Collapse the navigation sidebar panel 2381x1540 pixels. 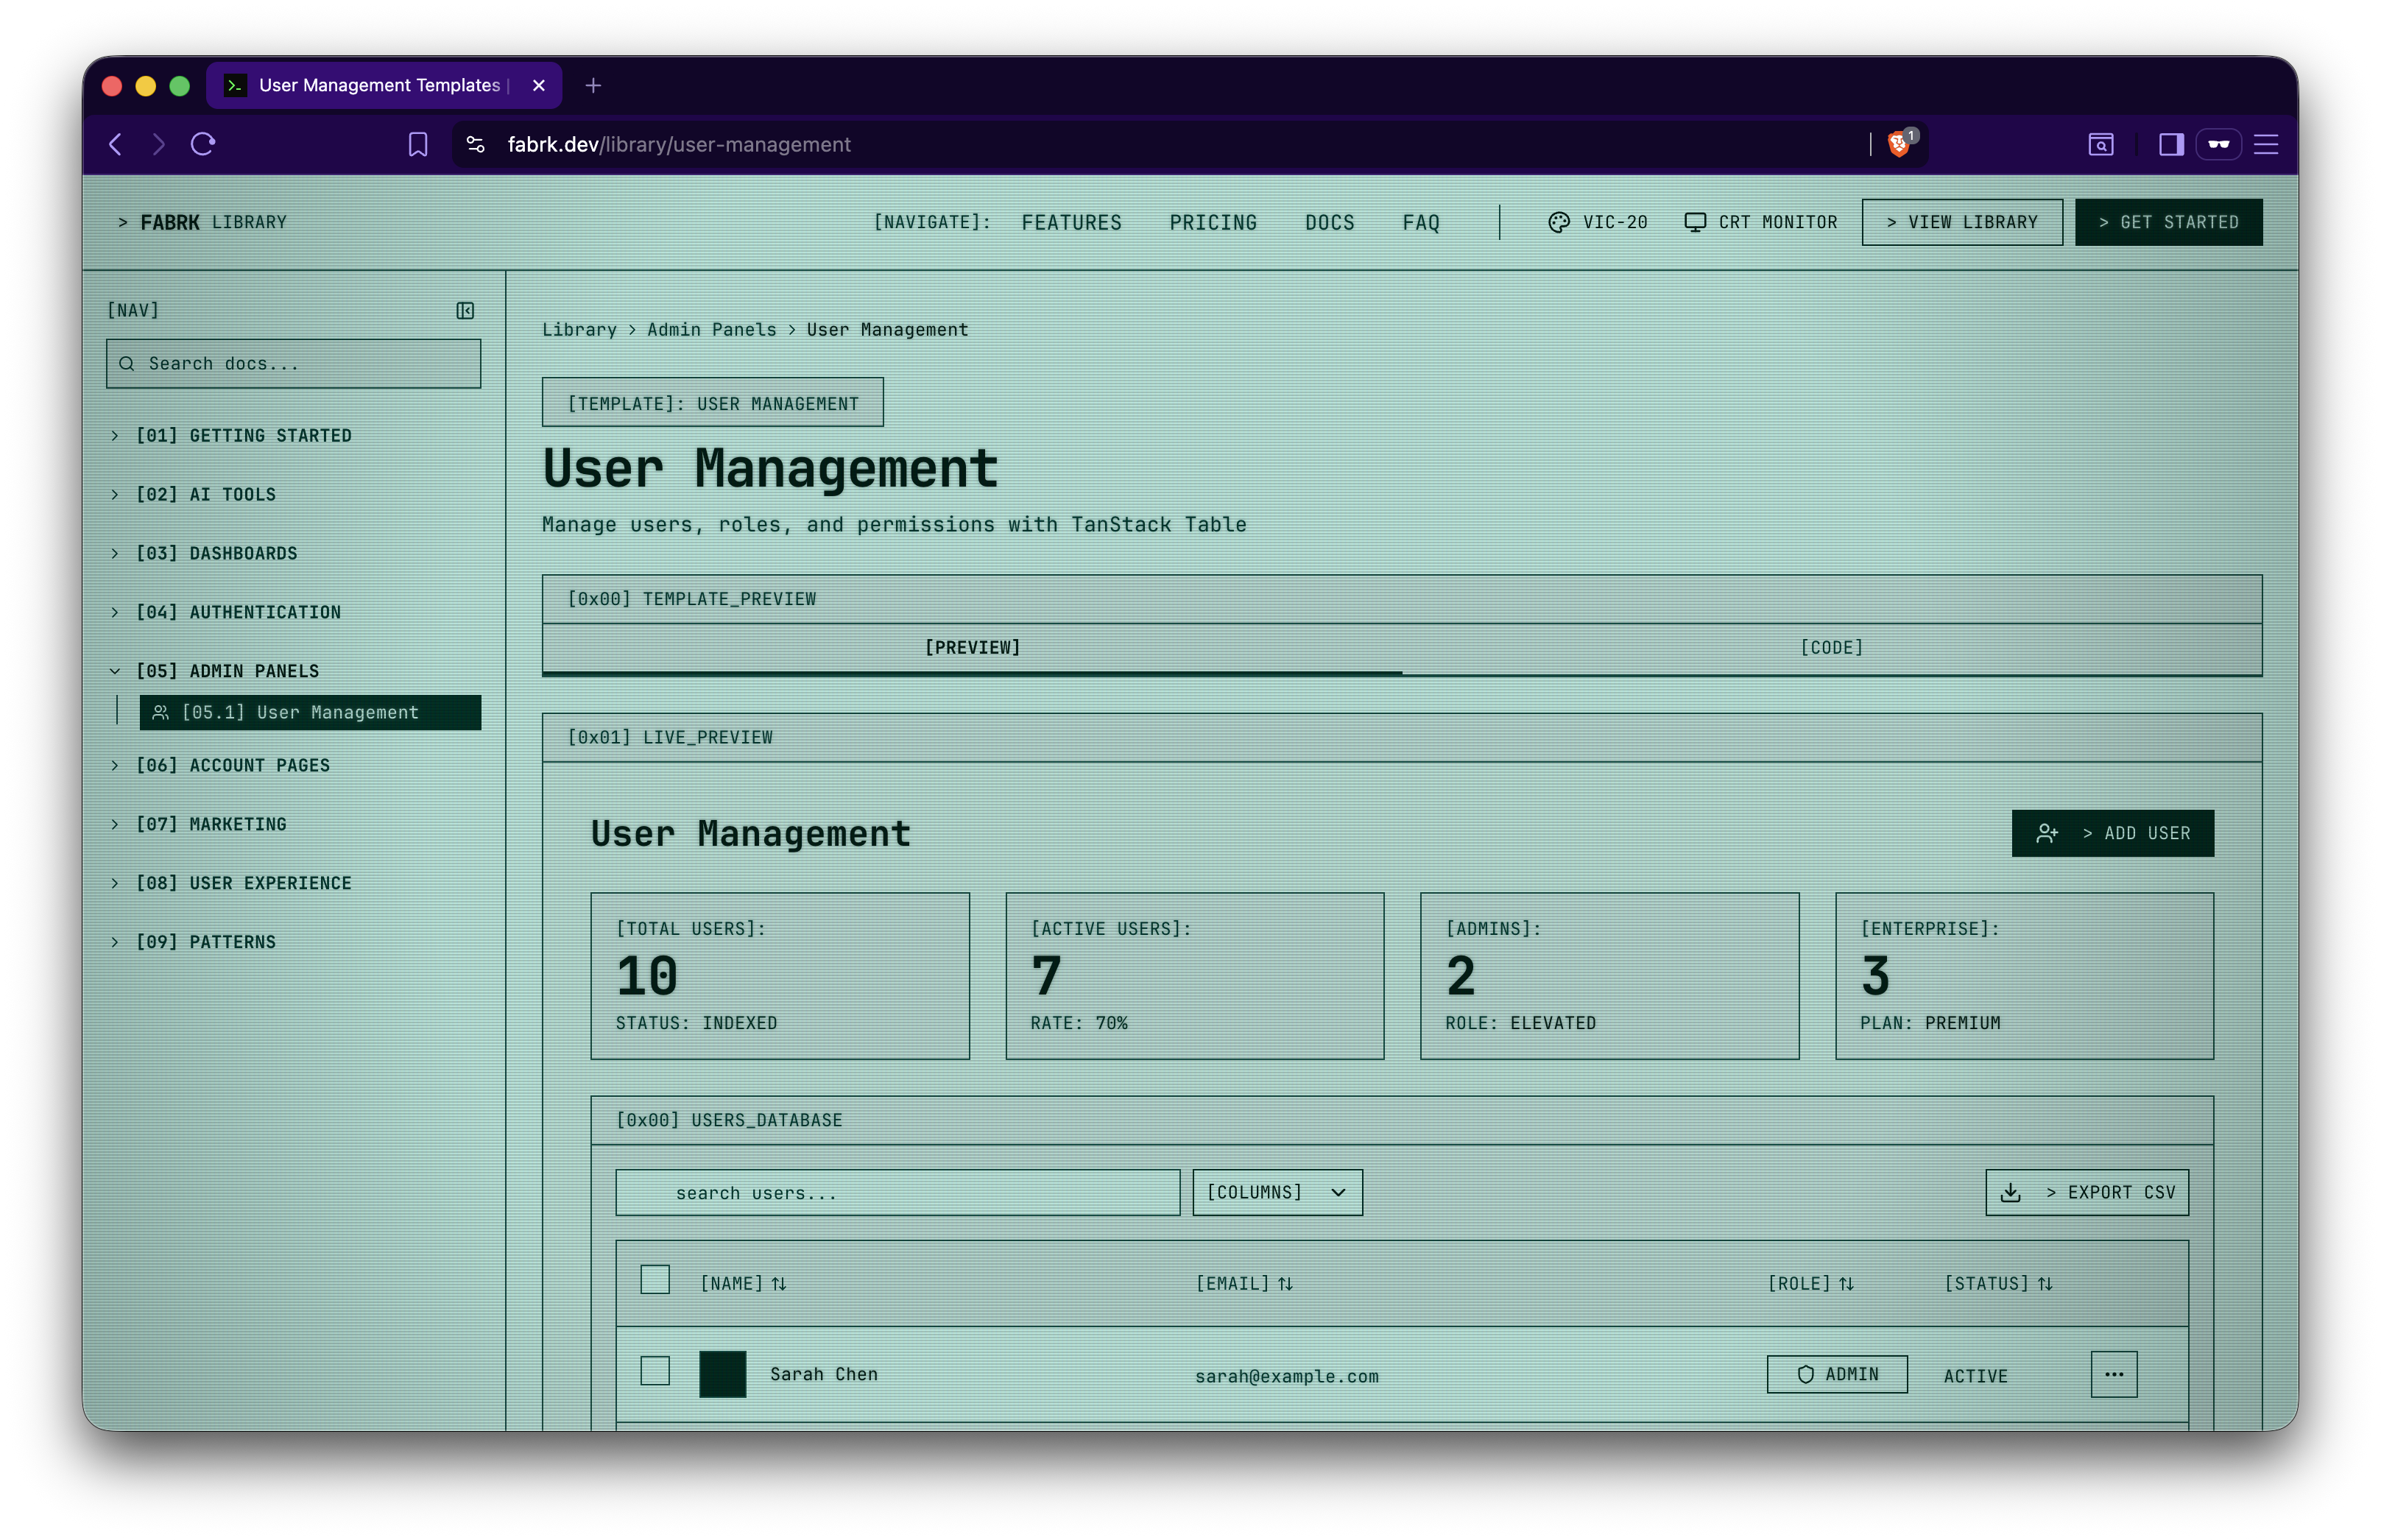point(465,311)
